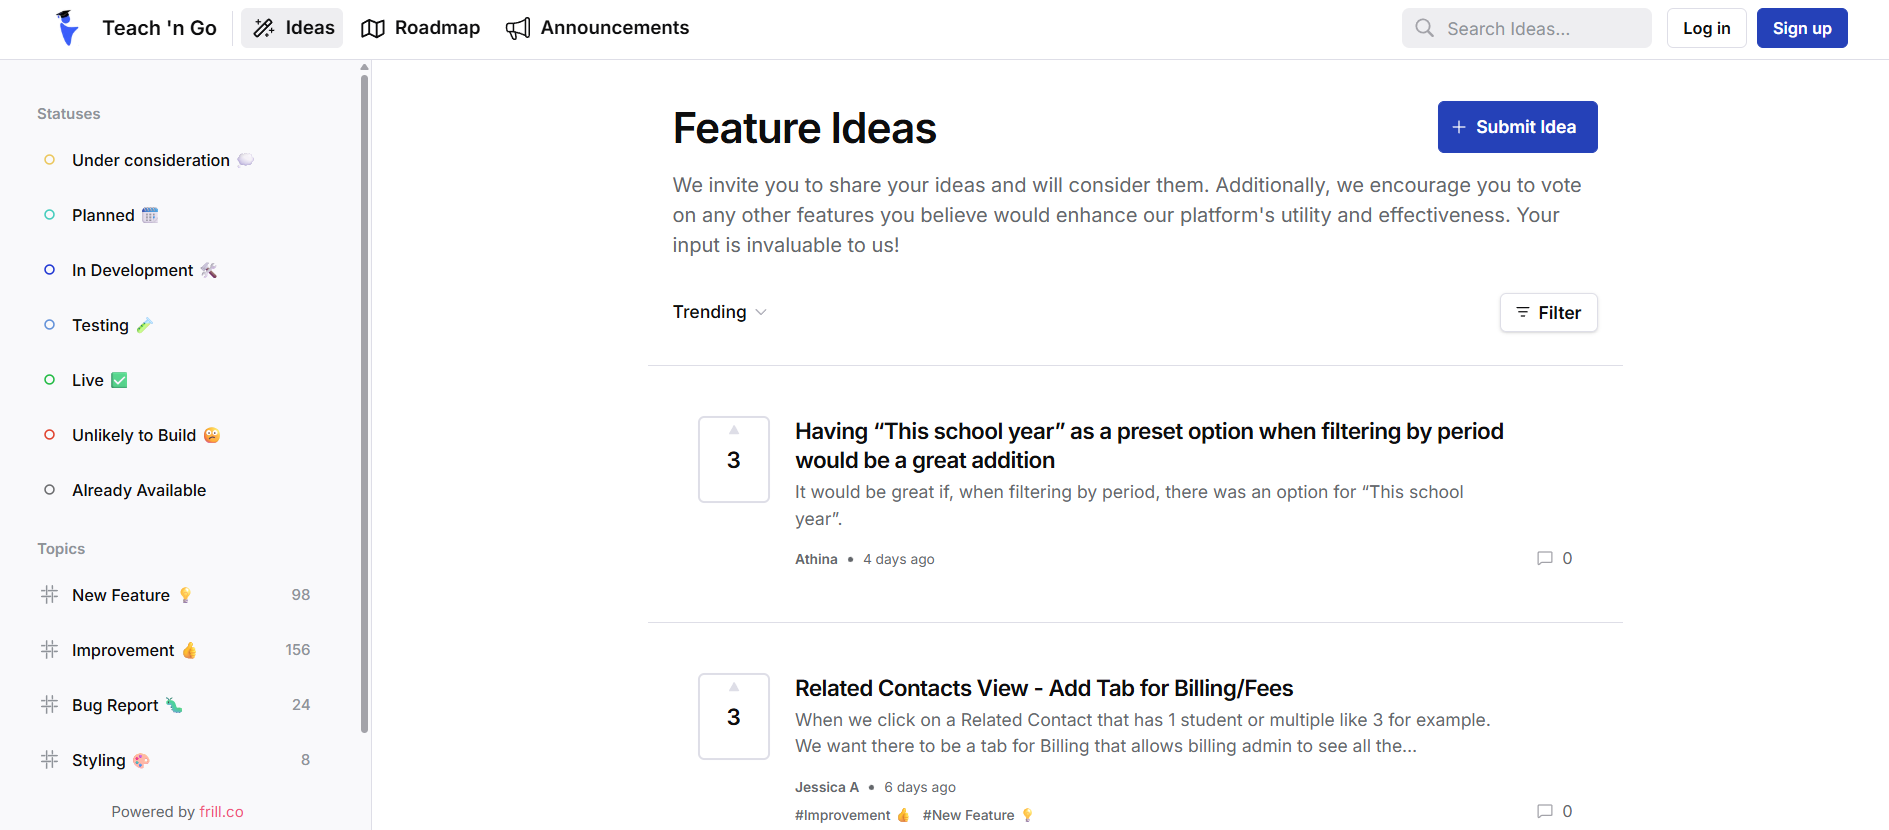Open the "This school year" idea title

(1149, 445)
